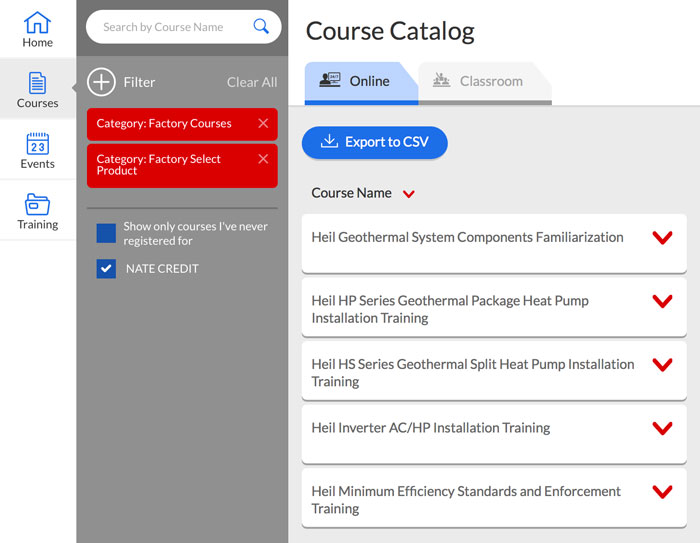Click the Course Catalog heading

click(390, 31)
